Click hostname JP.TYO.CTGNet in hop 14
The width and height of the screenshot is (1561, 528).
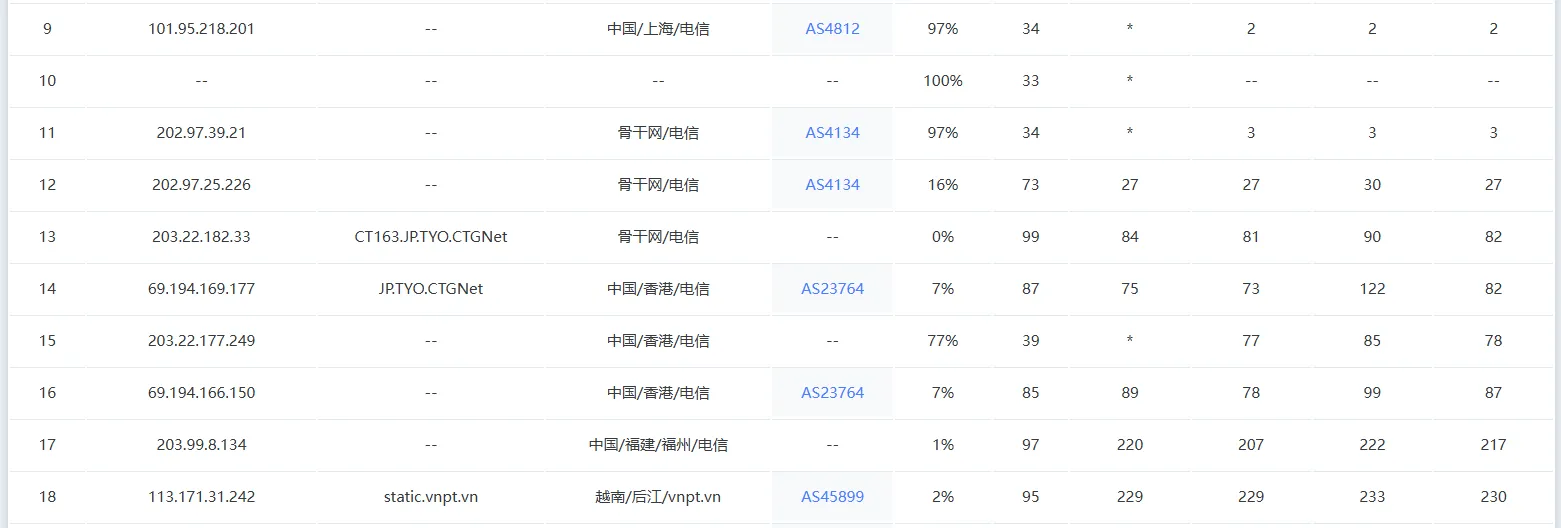coord(431,289)
